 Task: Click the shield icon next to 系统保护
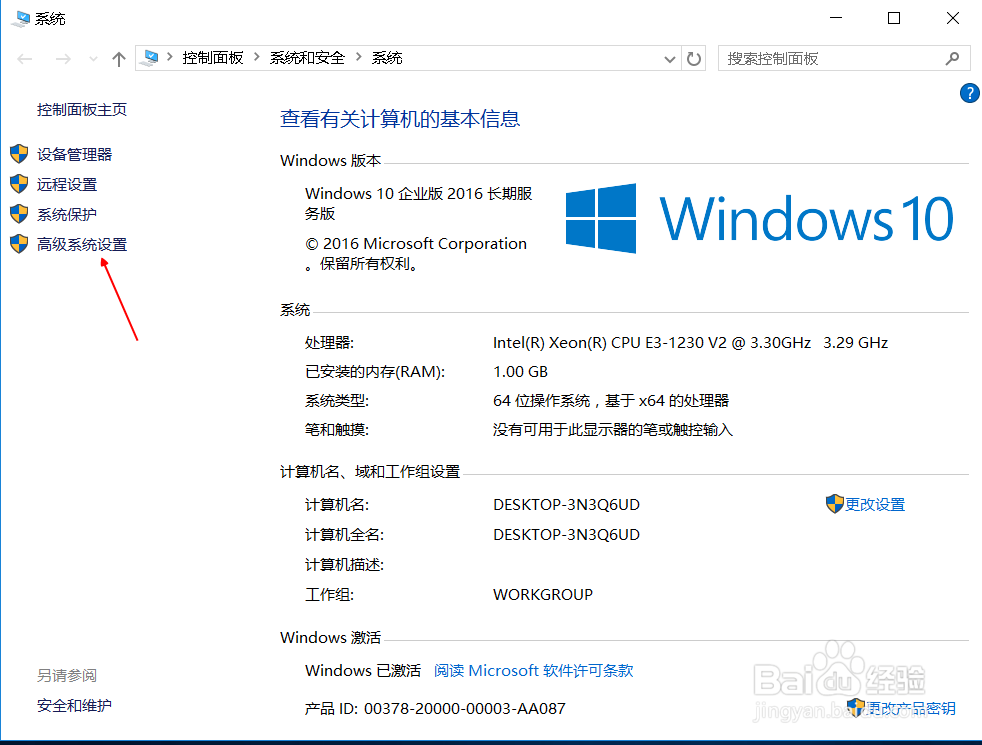(x=18, y=214)
